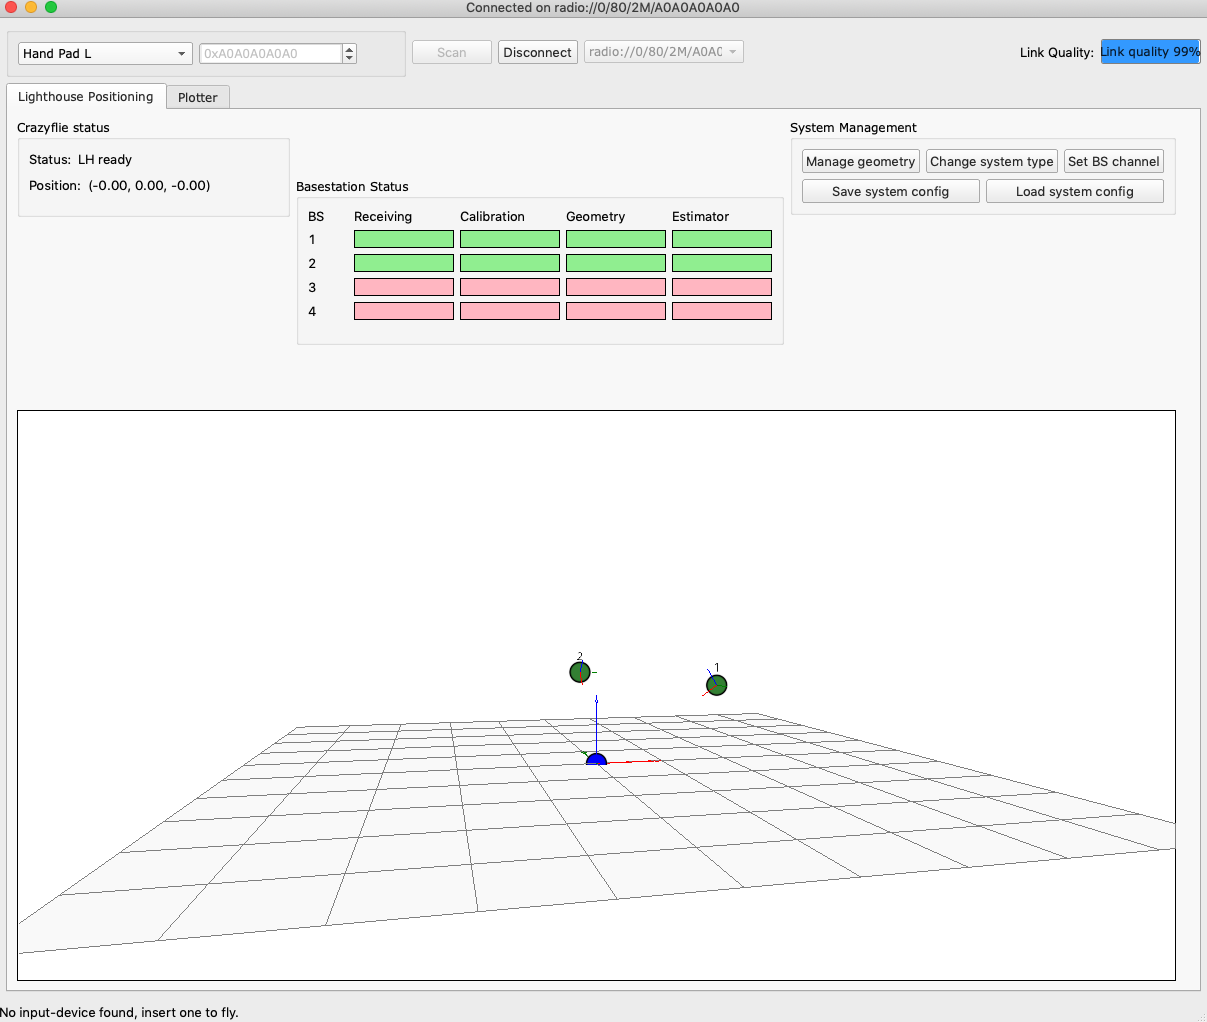
Task: Switch to the Plotter tab
Action: 197,97
